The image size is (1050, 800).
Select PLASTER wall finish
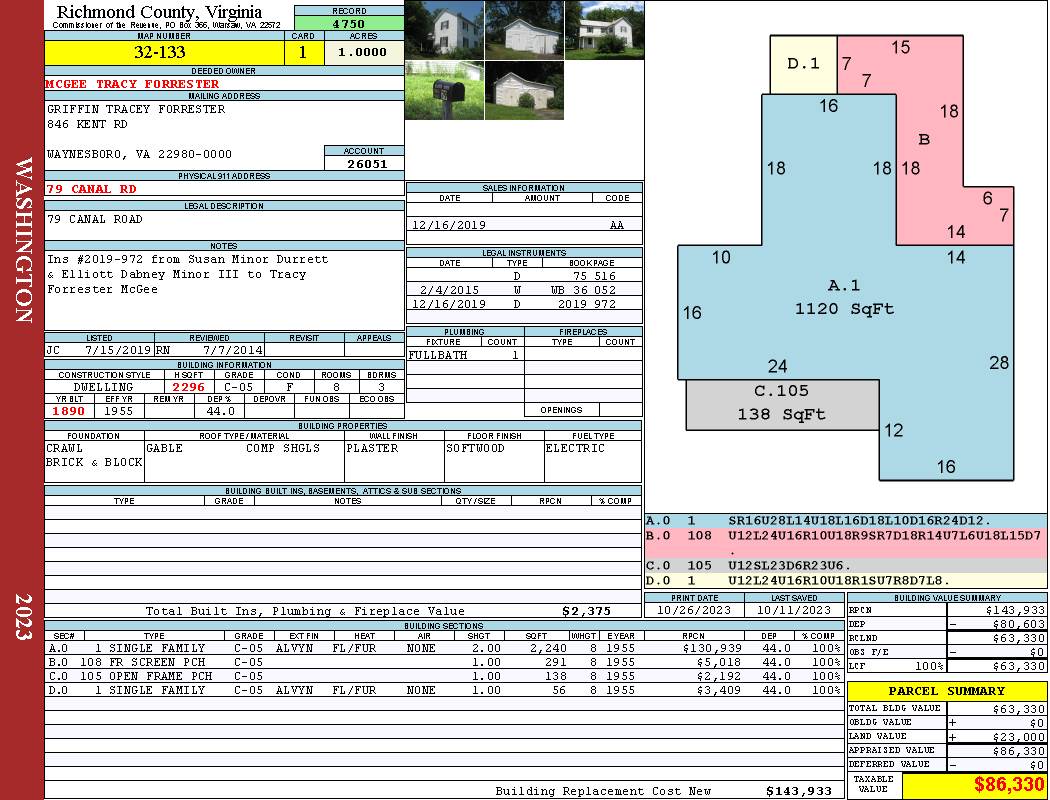(x=372, y=449)
